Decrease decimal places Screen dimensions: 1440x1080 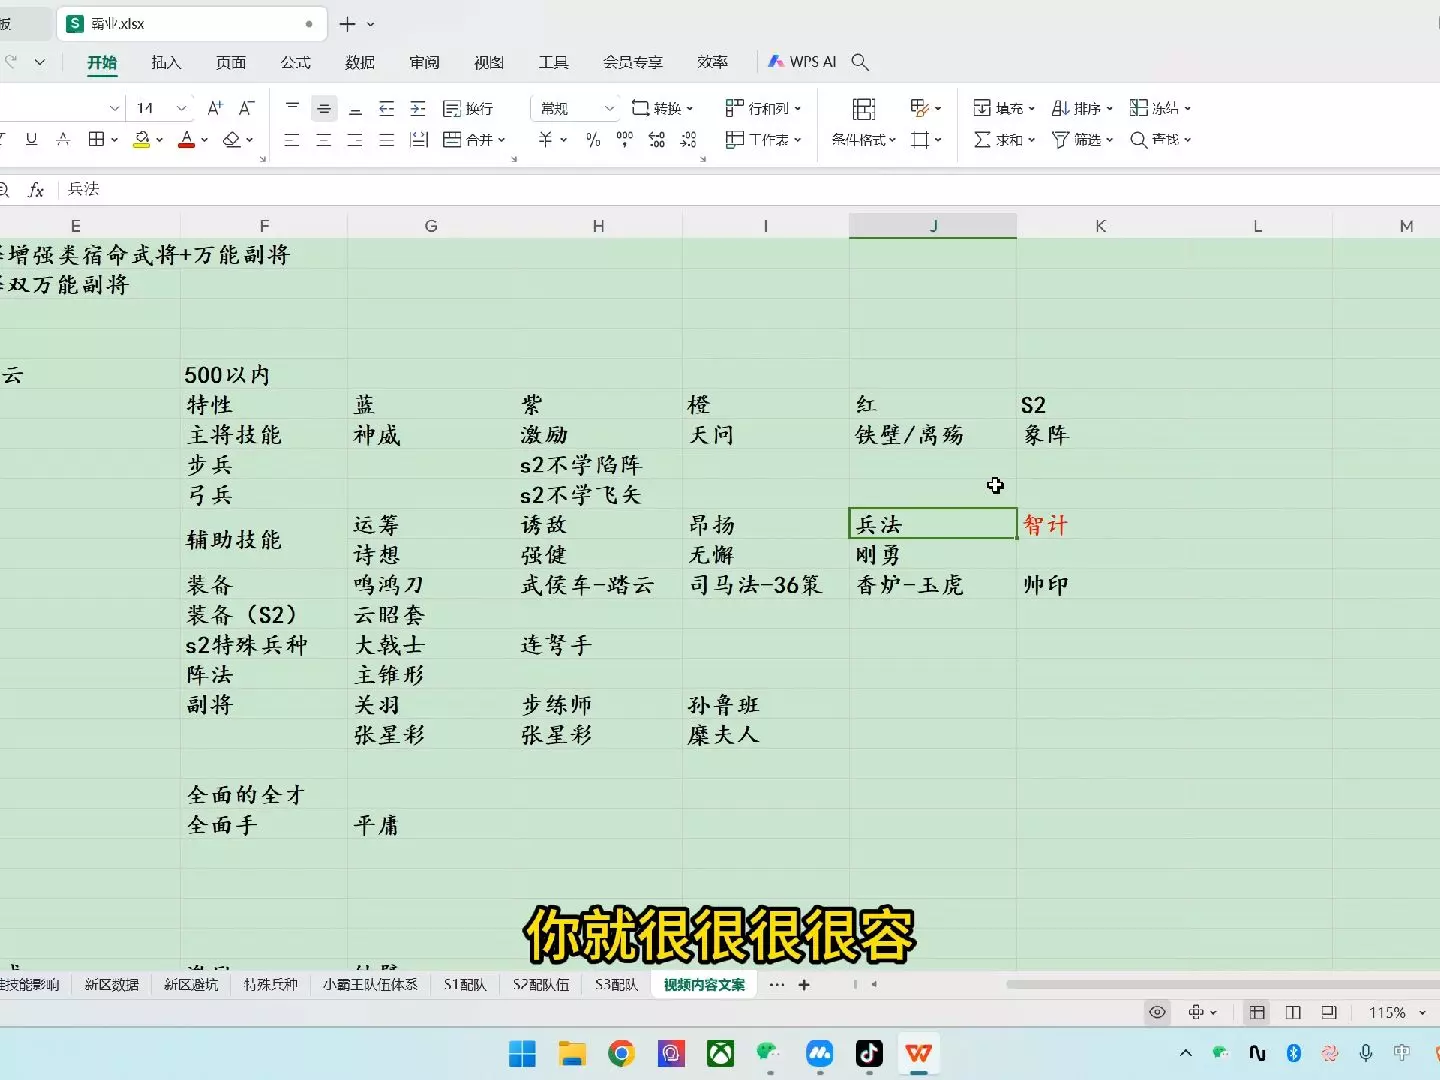(689, 140)
